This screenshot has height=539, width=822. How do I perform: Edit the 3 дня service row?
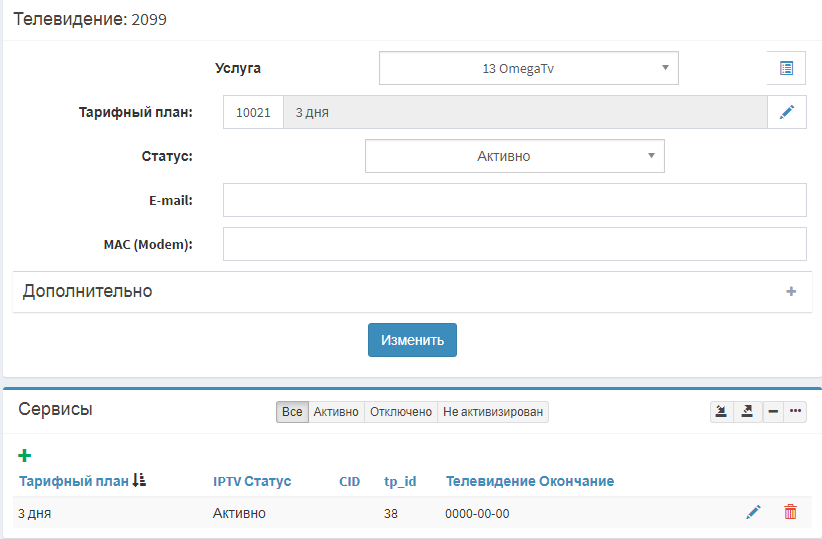tap(753, 512)
